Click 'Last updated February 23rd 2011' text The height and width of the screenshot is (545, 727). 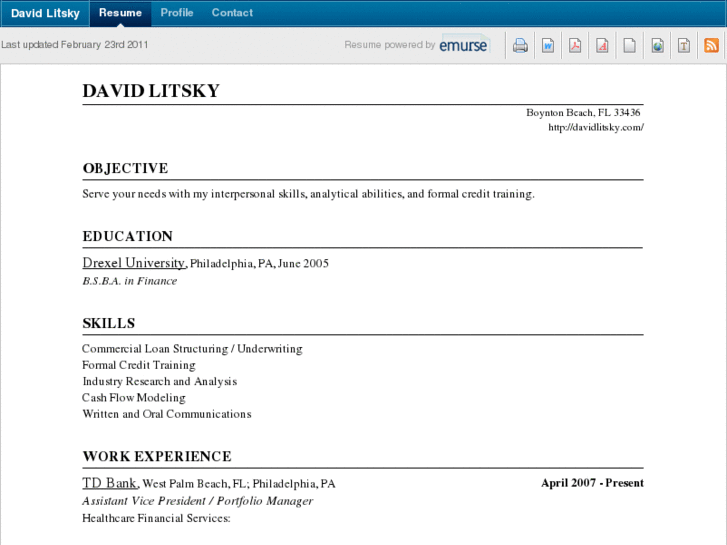[75, 45]
